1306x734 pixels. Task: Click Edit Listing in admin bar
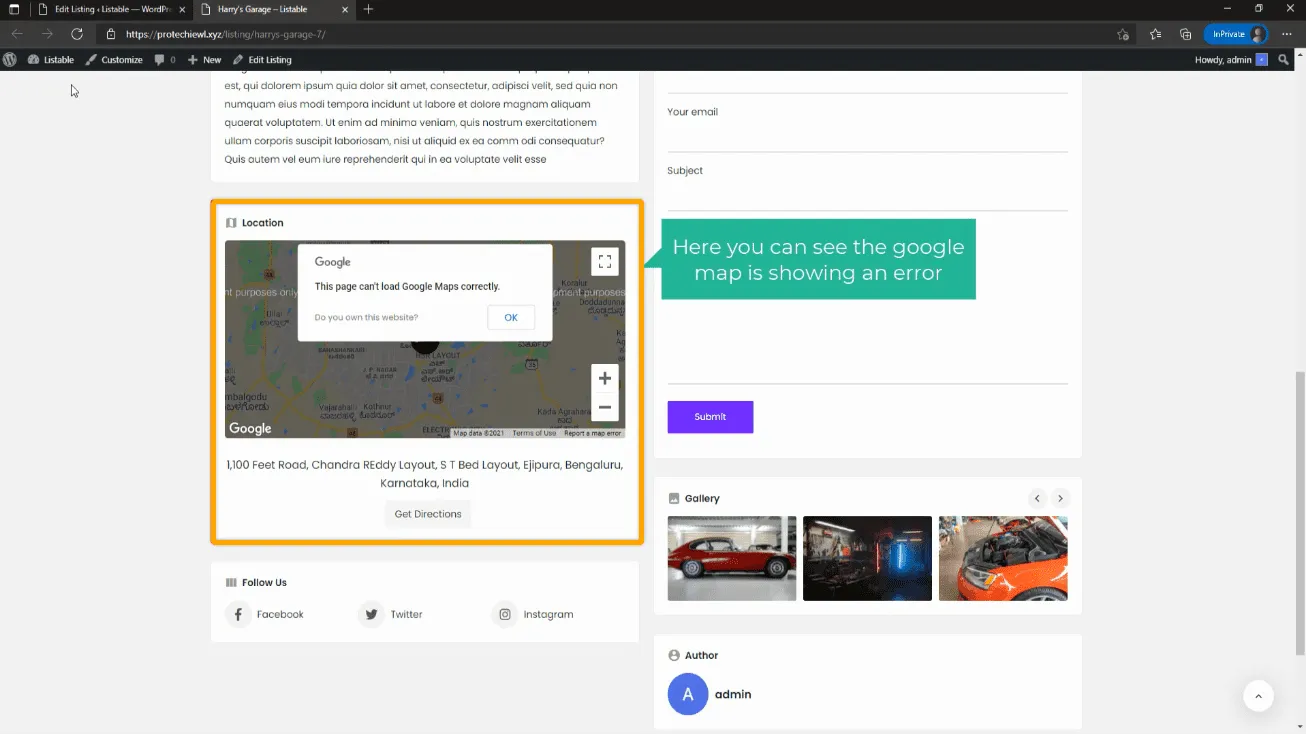[262, 60]
